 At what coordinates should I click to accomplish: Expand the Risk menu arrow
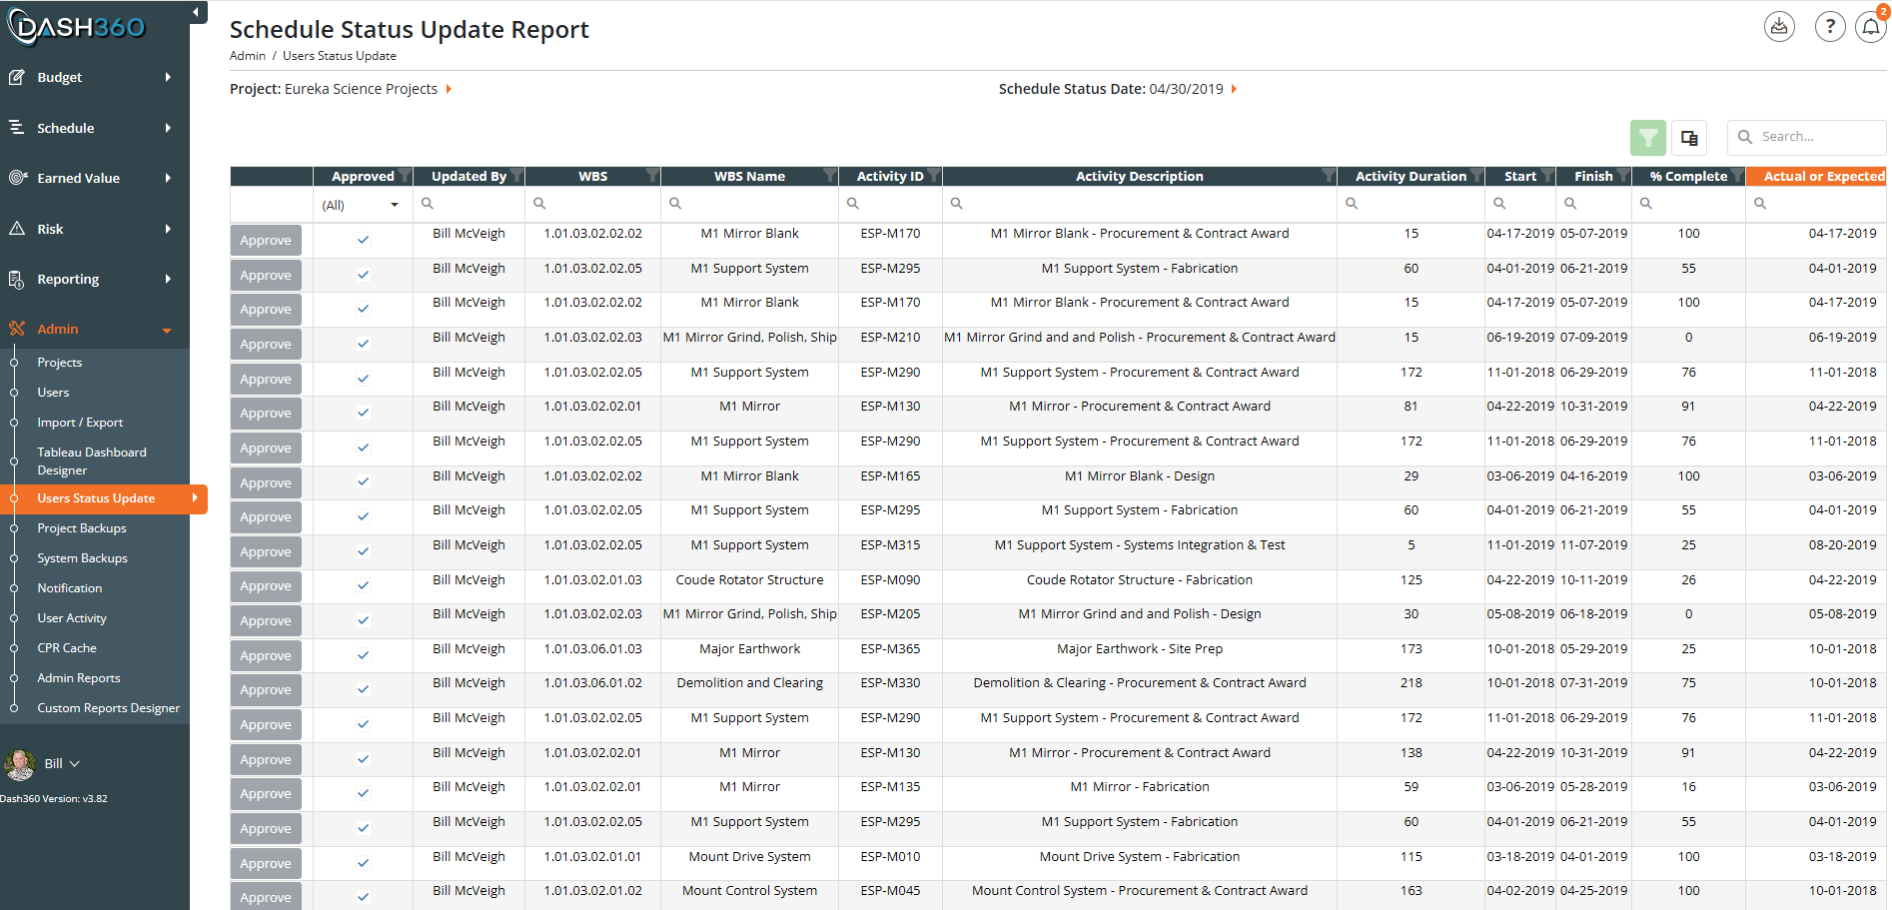pyautogui.click(x=167, y=229)
